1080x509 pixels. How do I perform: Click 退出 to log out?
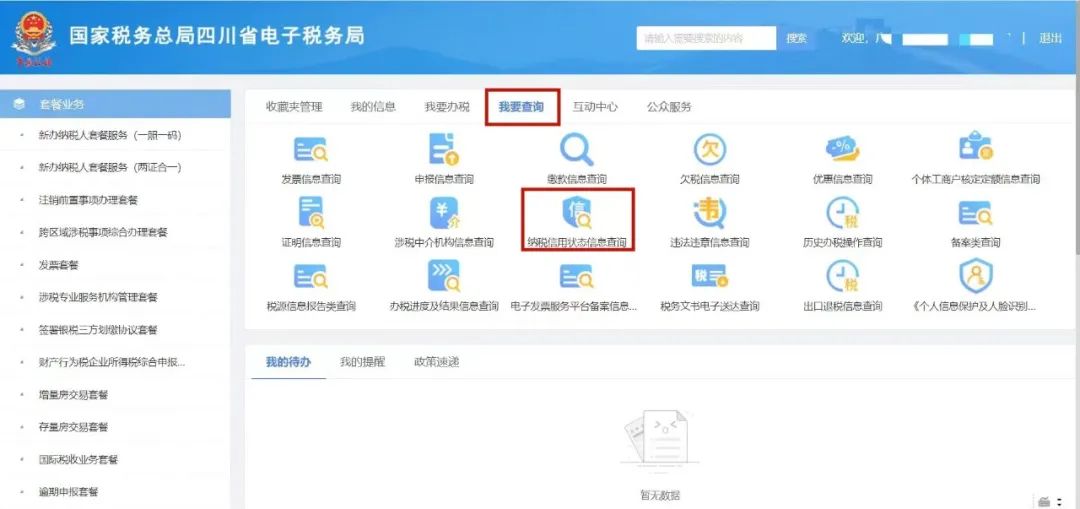(x=1050, y=39)
